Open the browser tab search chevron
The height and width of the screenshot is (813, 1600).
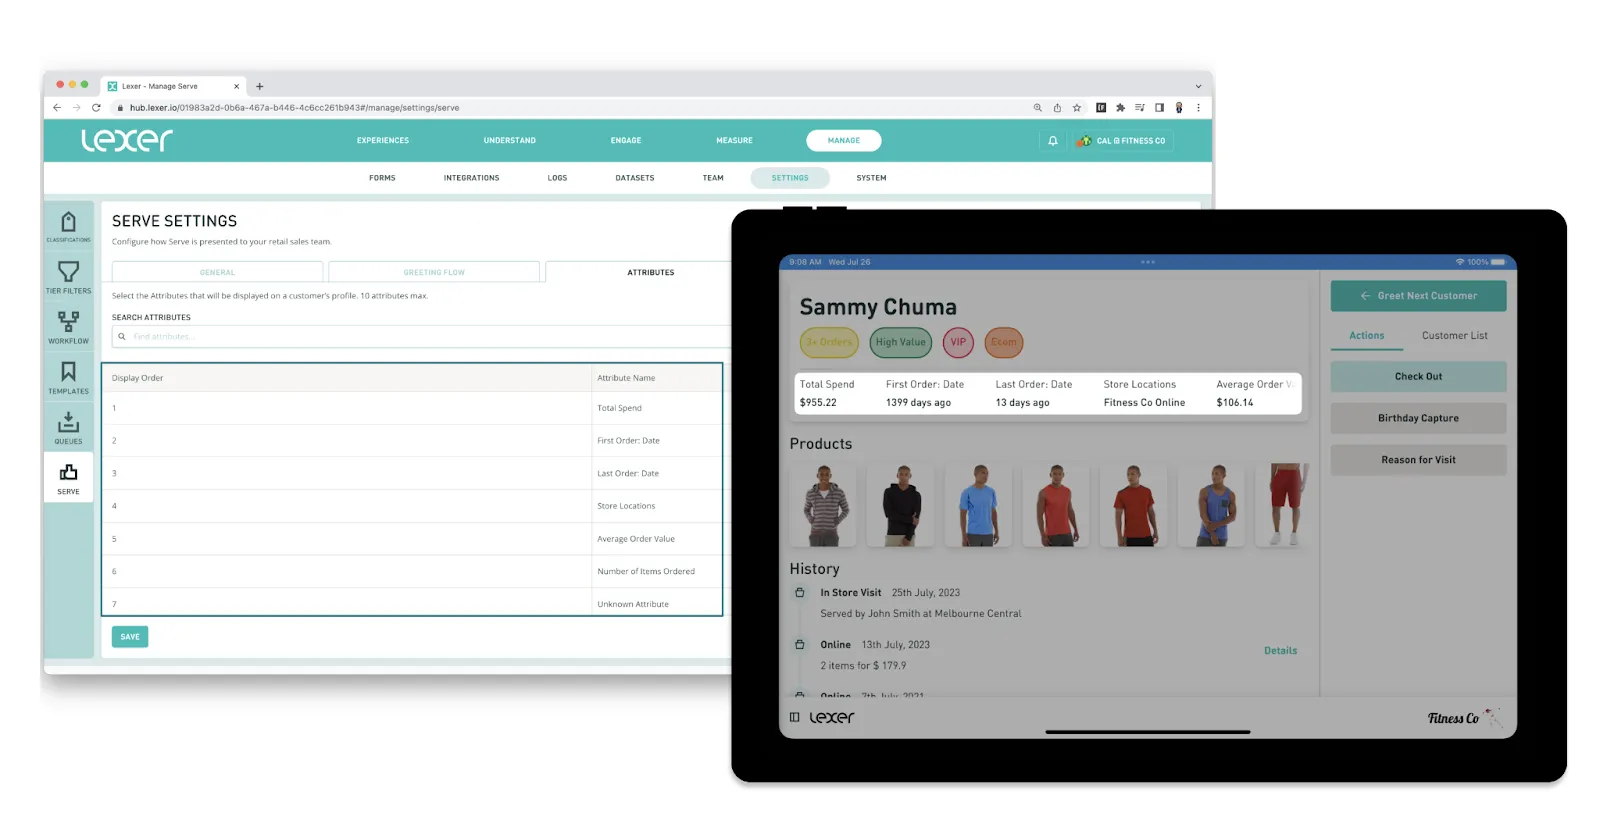pyautogui.click(x=1198, y=86)
